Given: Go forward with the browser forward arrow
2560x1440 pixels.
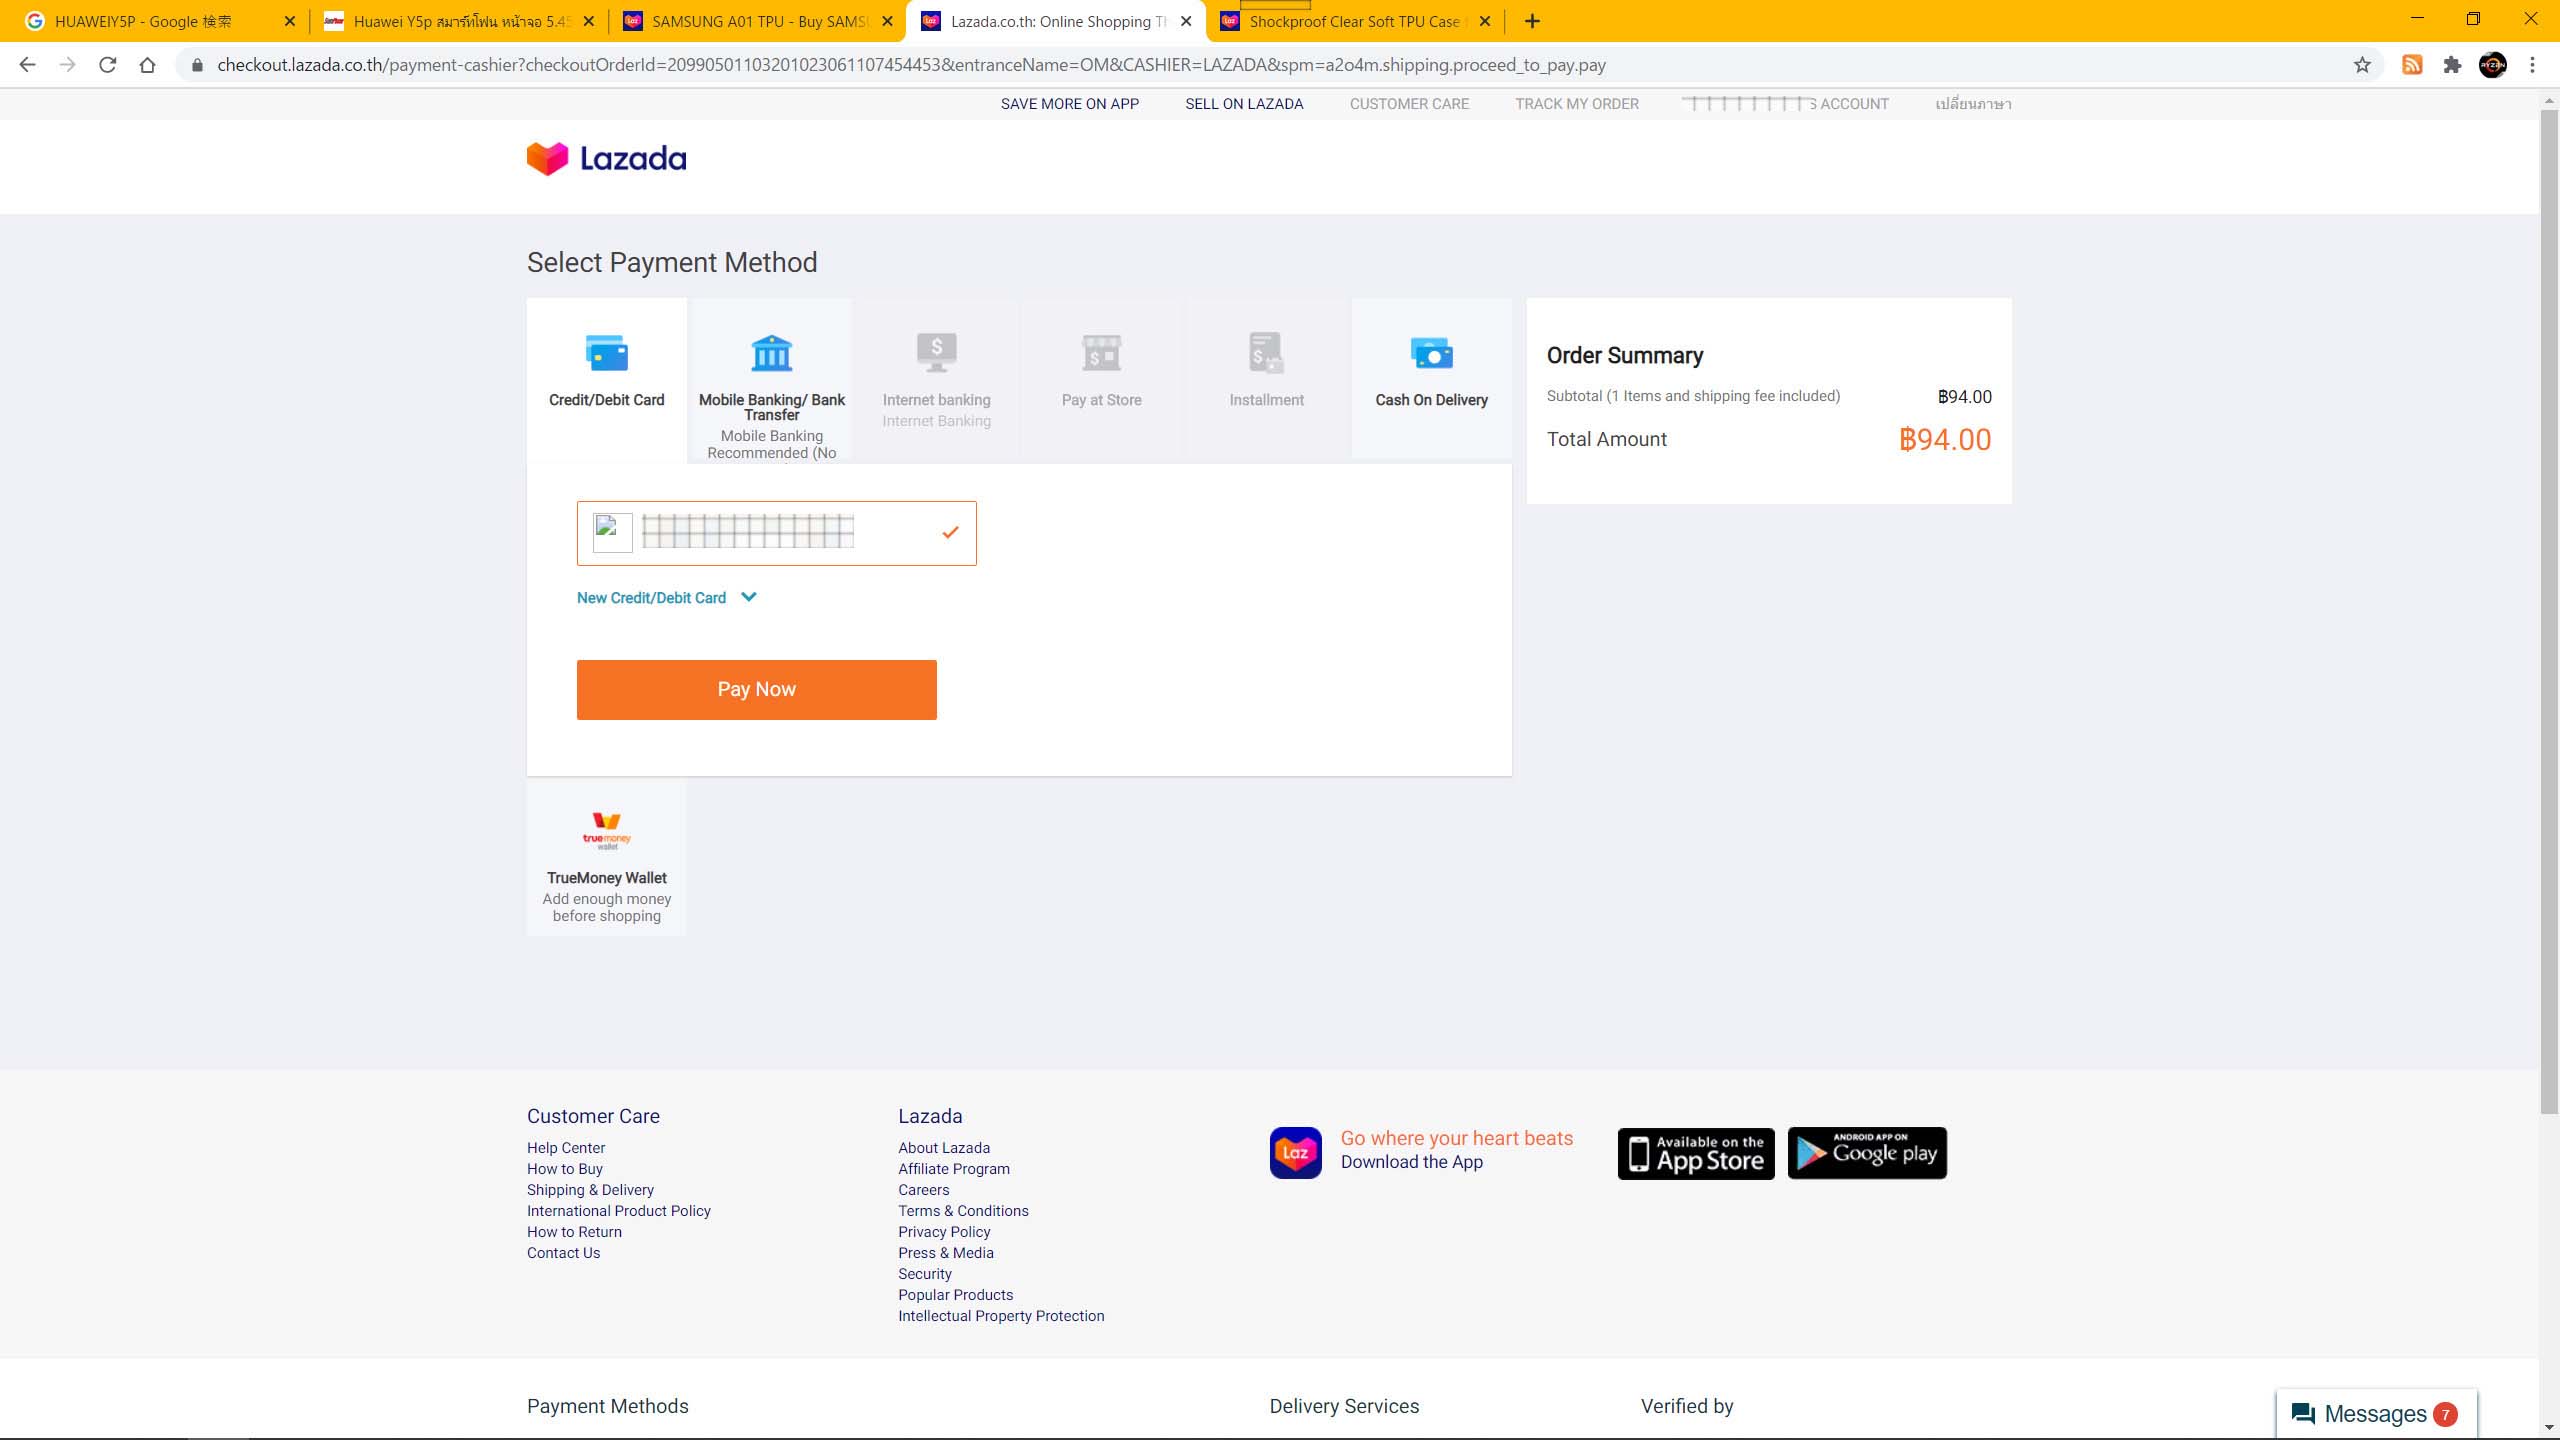Looking at the screenshot, I should (x=67, y=65).
